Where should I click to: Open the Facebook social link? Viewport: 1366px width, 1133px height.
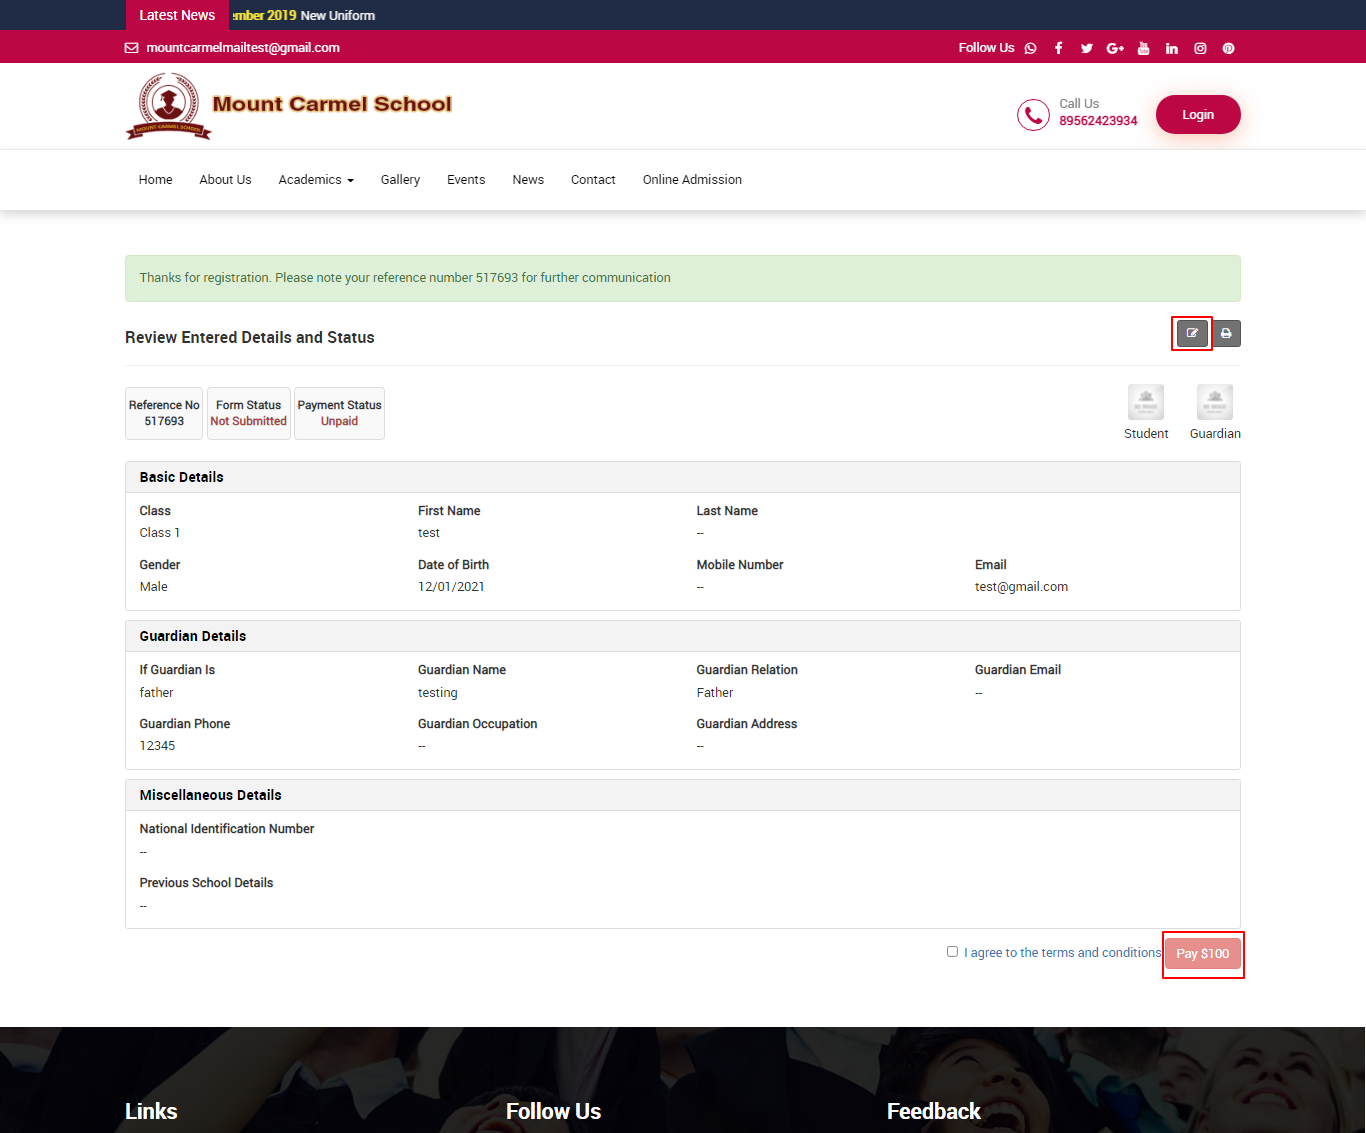pos(1058,48)
